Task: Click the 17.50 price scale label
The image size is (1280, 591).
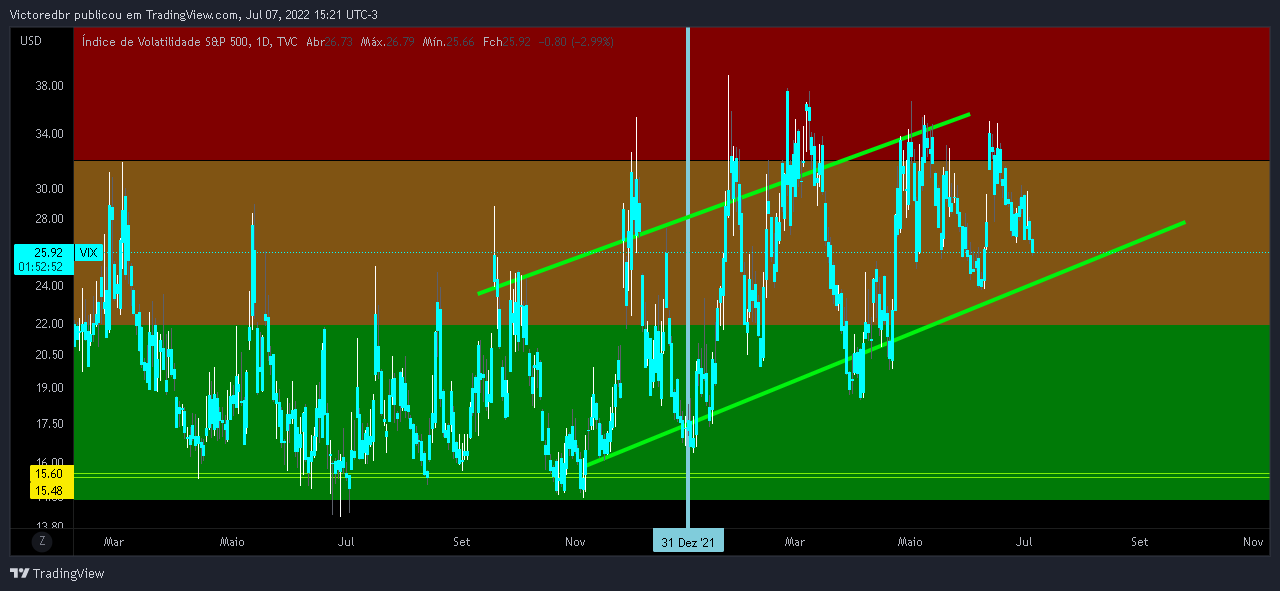Action: (50, 424)
